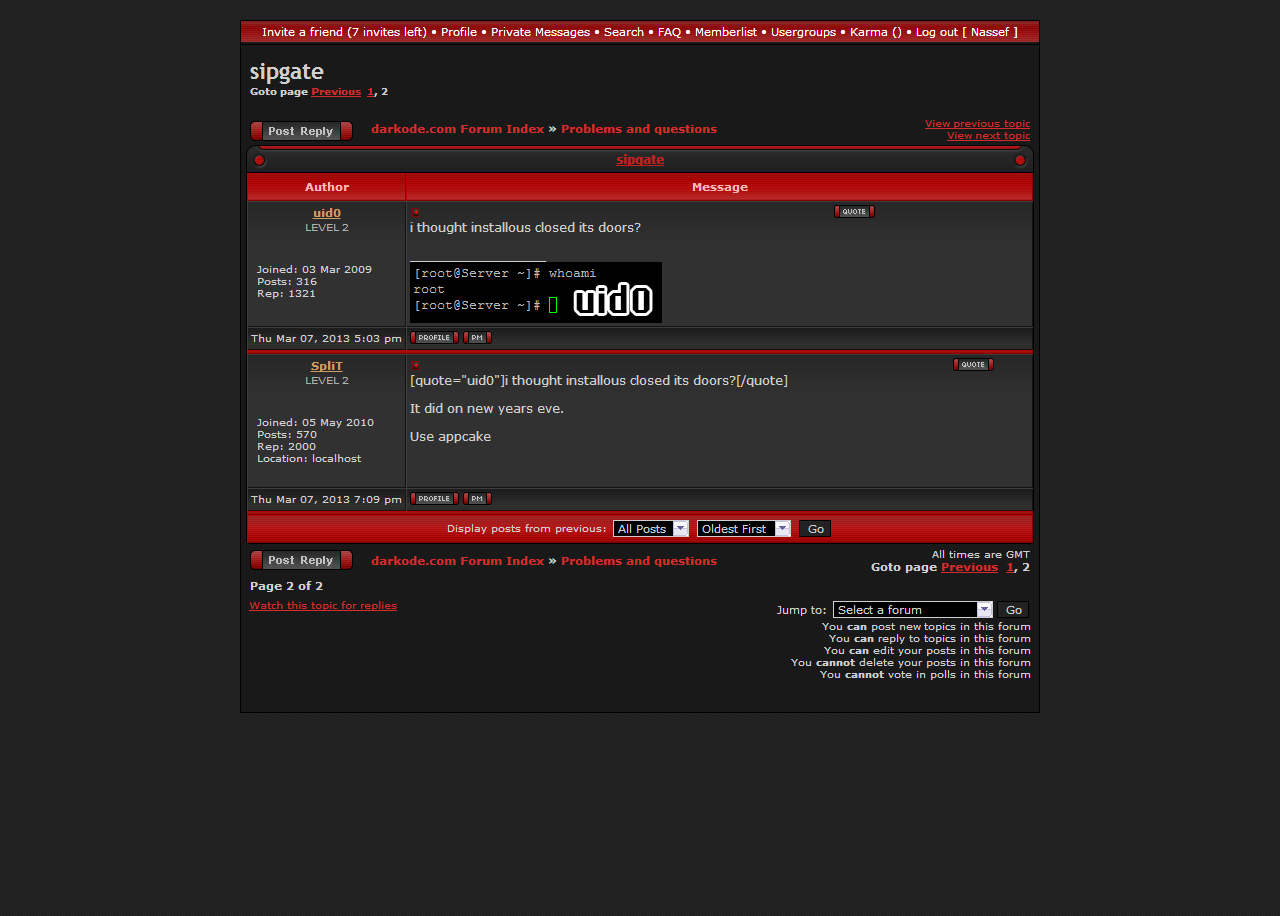Open uid0's profile via Profile button
Viewport: 1280px width, 916px height.
[434, 338]
